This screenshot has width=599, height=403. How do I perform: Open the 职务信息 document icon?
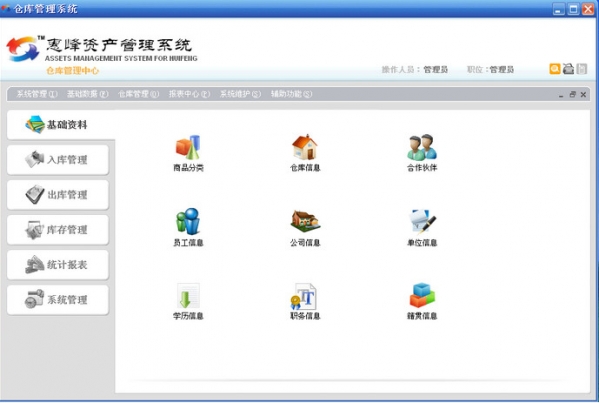(304, 296)
